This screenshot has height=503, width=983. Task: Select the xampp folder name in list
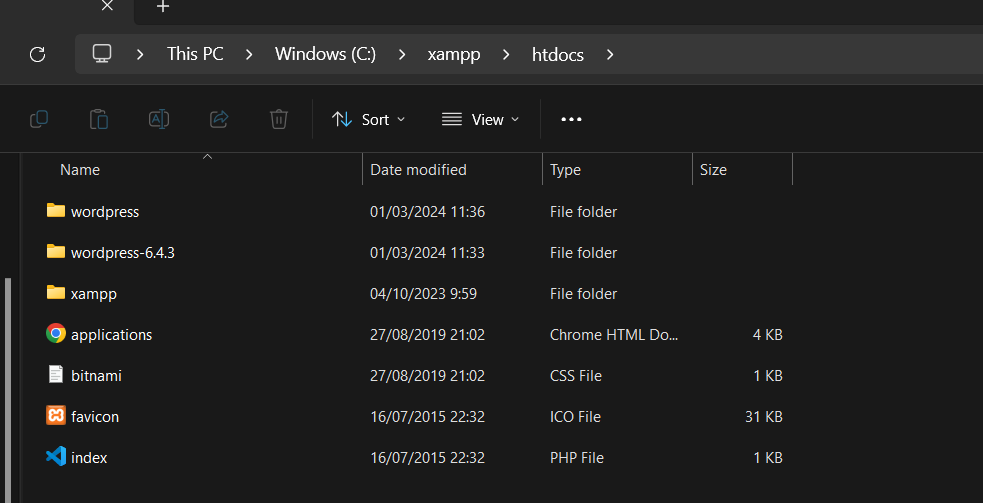pyautogui.click(x=94, y=294)
